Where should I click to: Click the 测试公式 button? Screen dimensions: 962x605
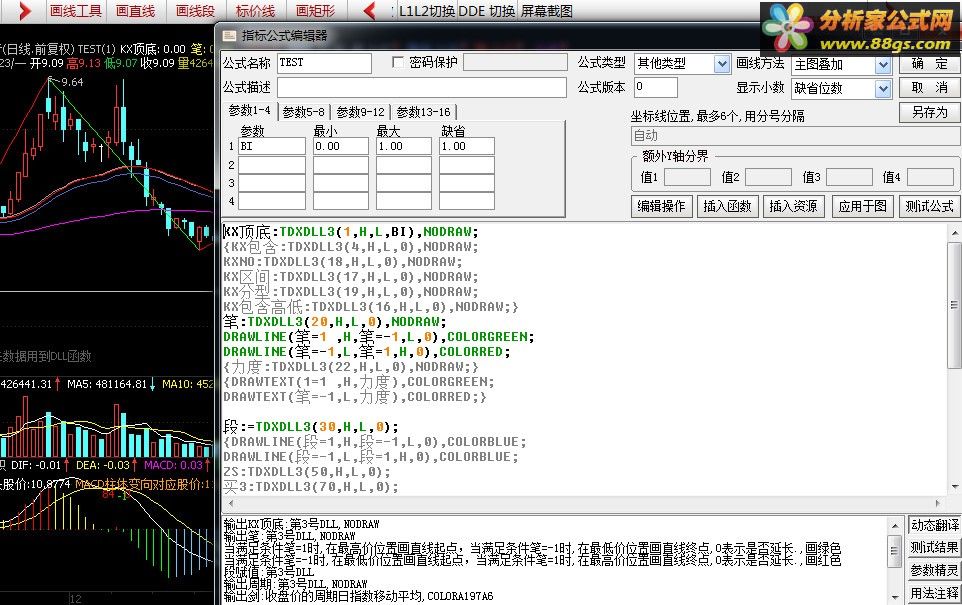coord(929,206)
